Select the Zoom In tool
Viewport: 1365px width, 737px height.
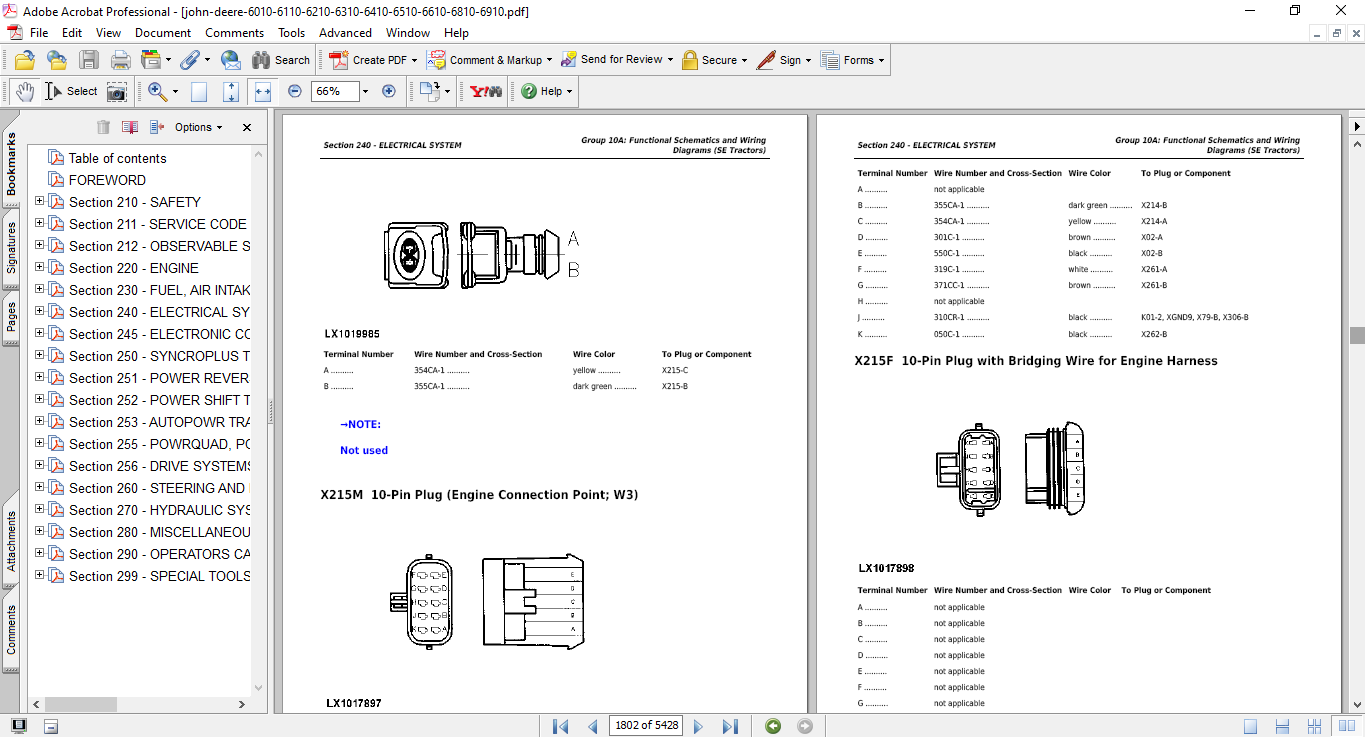click(157, 91)
